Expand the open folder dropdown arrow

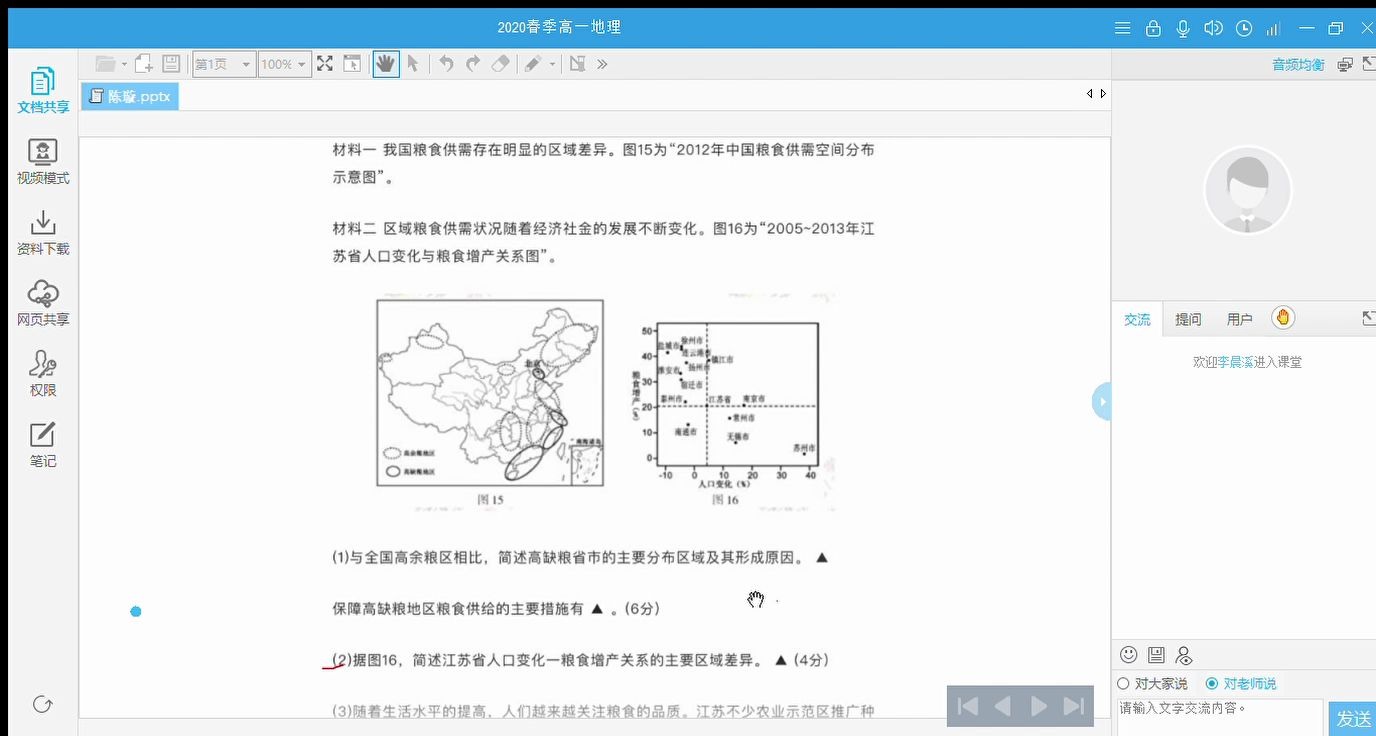coord(124,64)
